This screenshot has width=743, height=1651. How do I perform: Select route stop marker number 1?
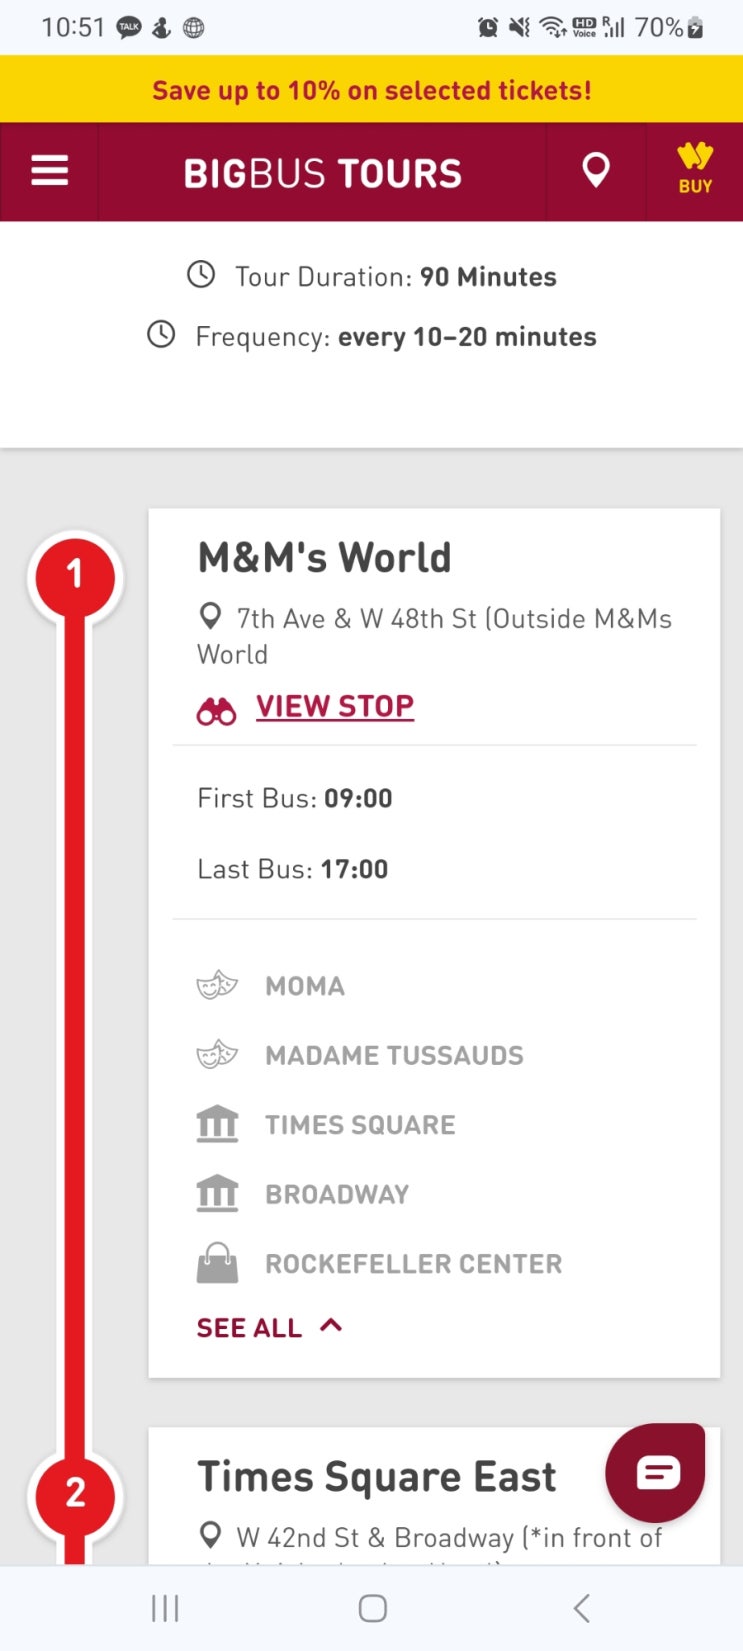pos(74,576)
